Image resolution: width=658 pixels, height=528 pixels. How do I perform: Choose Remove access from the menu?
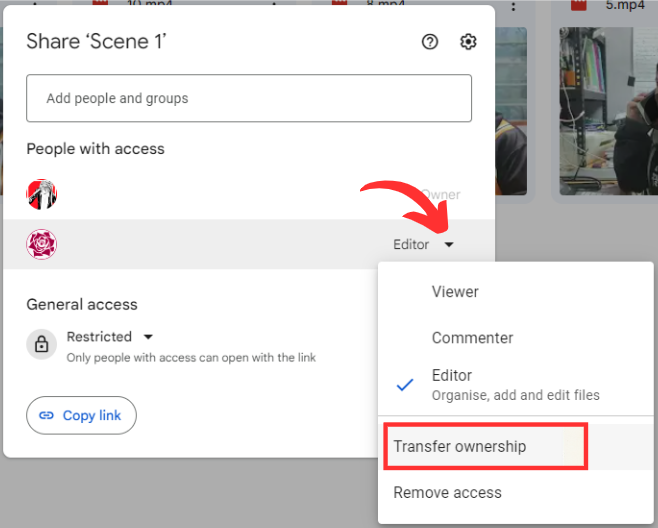(447, 492)
